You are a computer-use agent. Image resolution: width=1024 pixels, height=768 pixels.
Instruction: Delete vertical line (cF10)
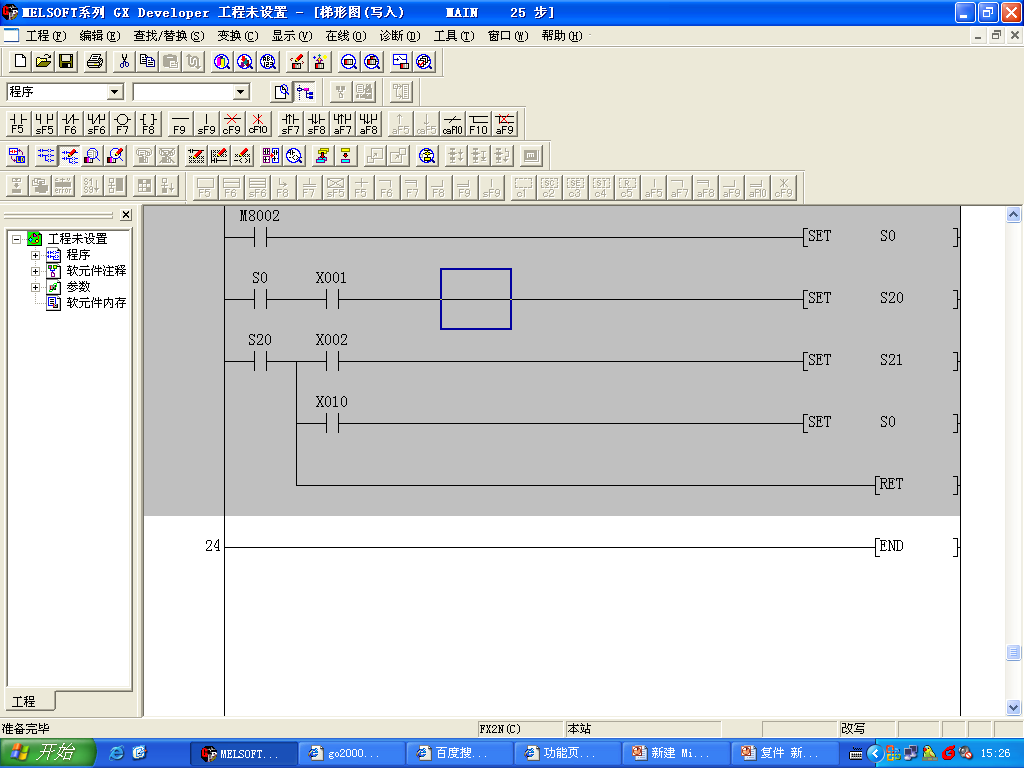pyautogui.click(x=258, y=123)
